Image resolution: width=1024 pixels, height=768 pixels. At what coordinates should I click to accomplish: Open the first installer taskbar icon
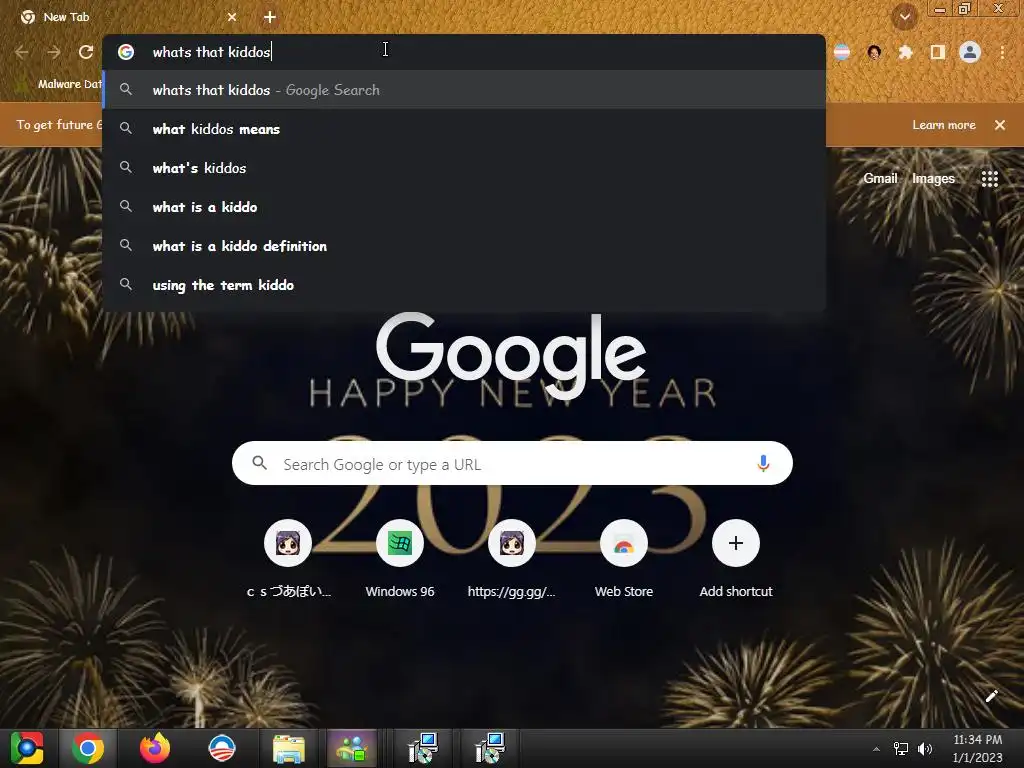(423, 748)
